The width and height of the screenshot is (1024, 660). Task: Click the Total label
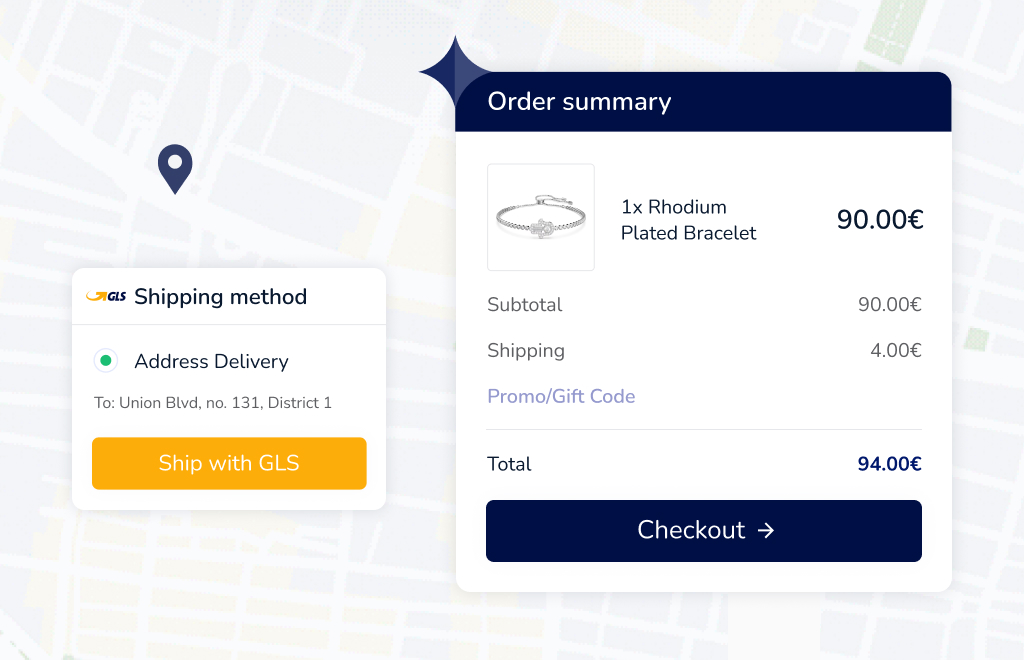(x=509, y=464)
